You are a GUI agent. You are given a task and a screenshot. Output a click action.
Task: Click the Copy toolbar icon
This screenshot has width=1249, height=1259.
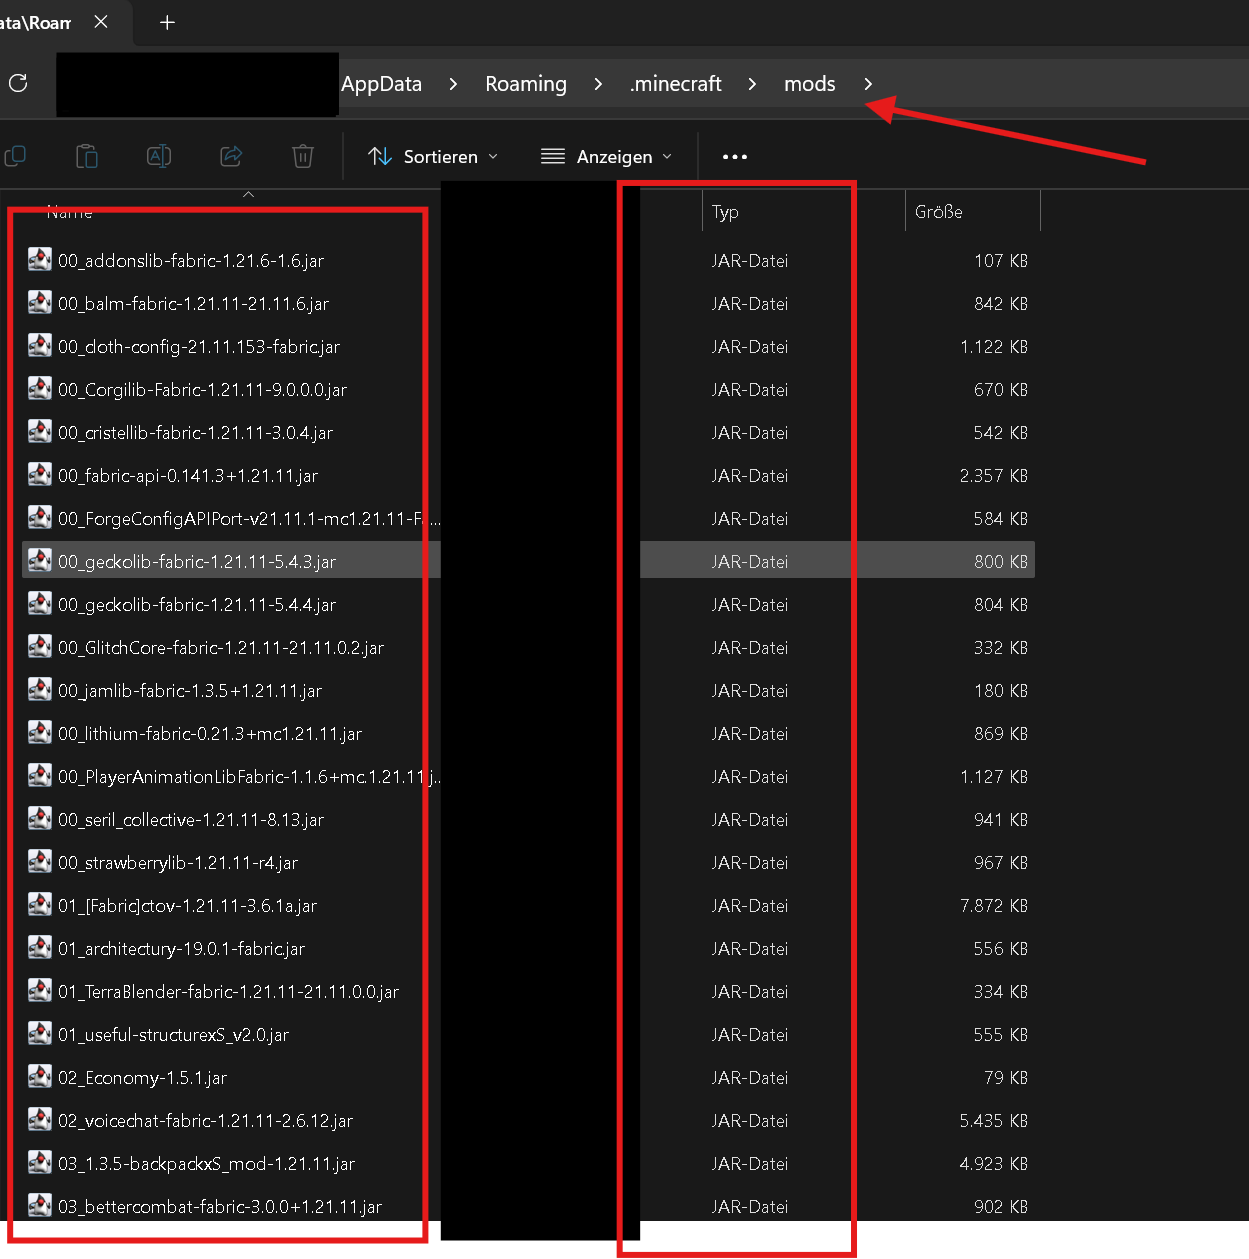pyautogui.click(x=15, y=156)
